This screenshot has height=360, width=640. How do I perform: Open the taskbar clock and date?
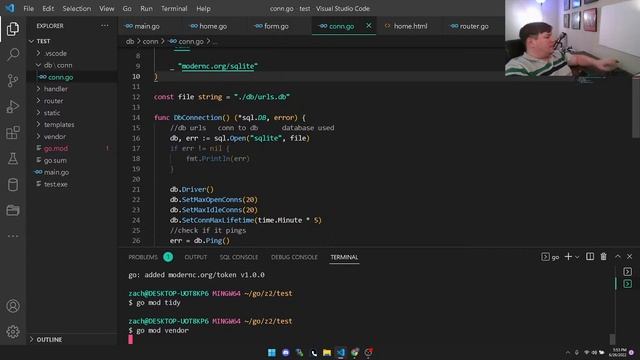618,352
